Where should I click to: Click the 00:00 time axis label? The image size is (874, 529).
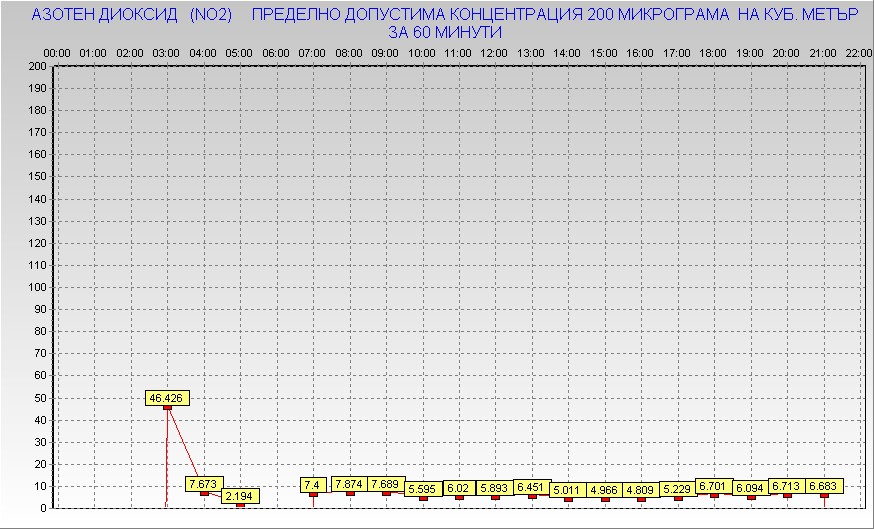tap(57, 52)
